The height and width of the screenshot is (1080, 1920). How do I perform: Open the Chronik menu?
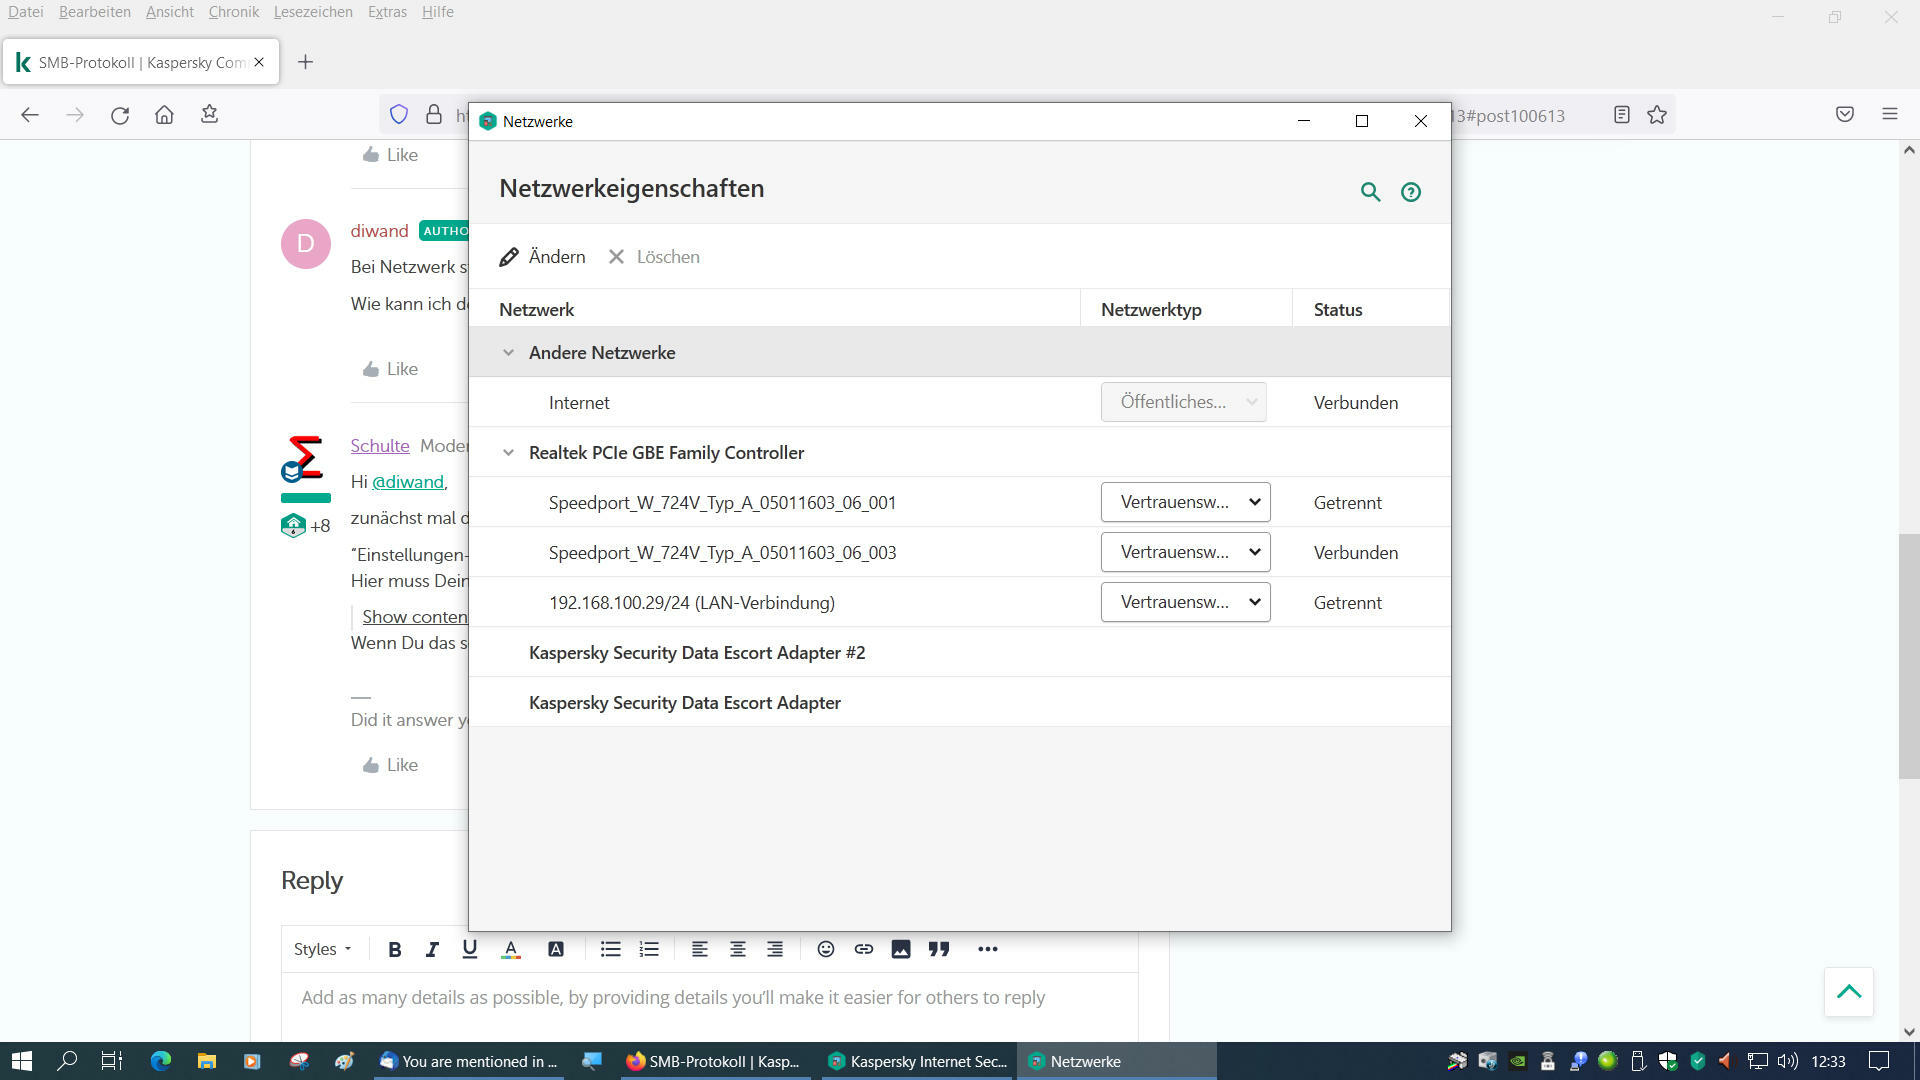pos(233,12)
